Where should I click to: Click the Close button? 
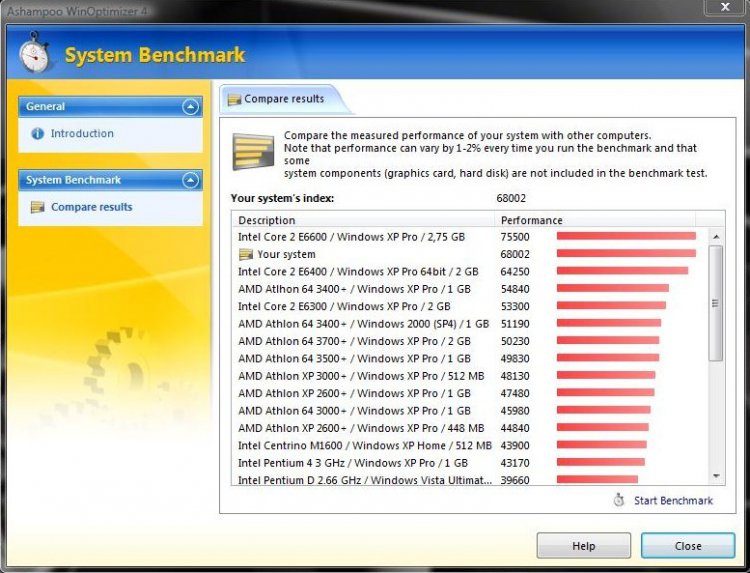coord(688,546)
